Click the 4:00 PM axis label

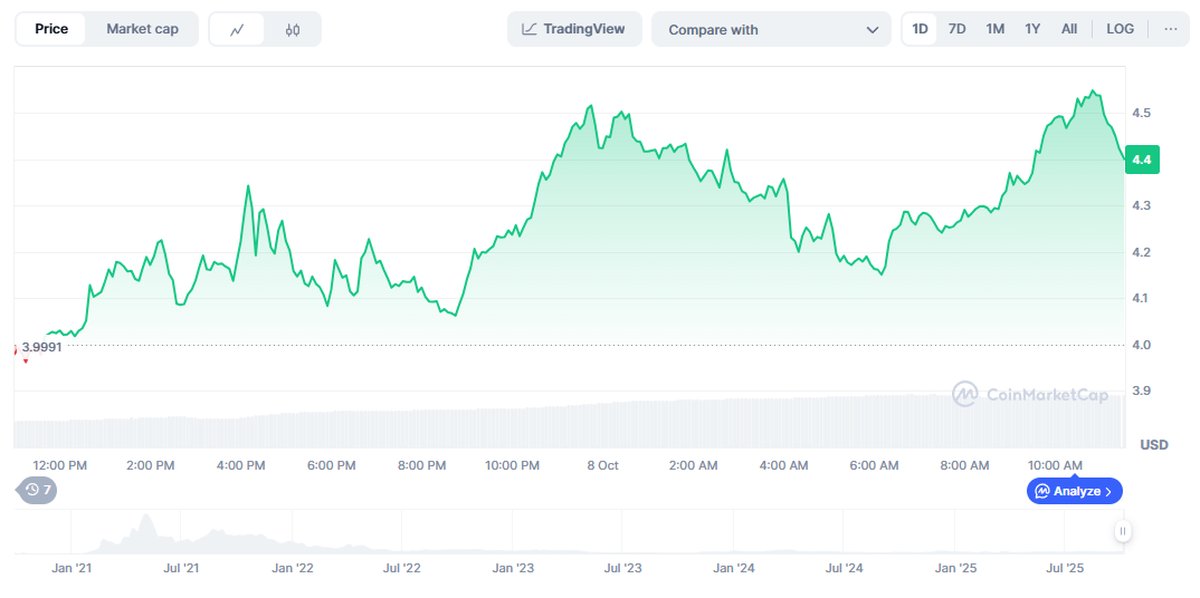(241, 465)
